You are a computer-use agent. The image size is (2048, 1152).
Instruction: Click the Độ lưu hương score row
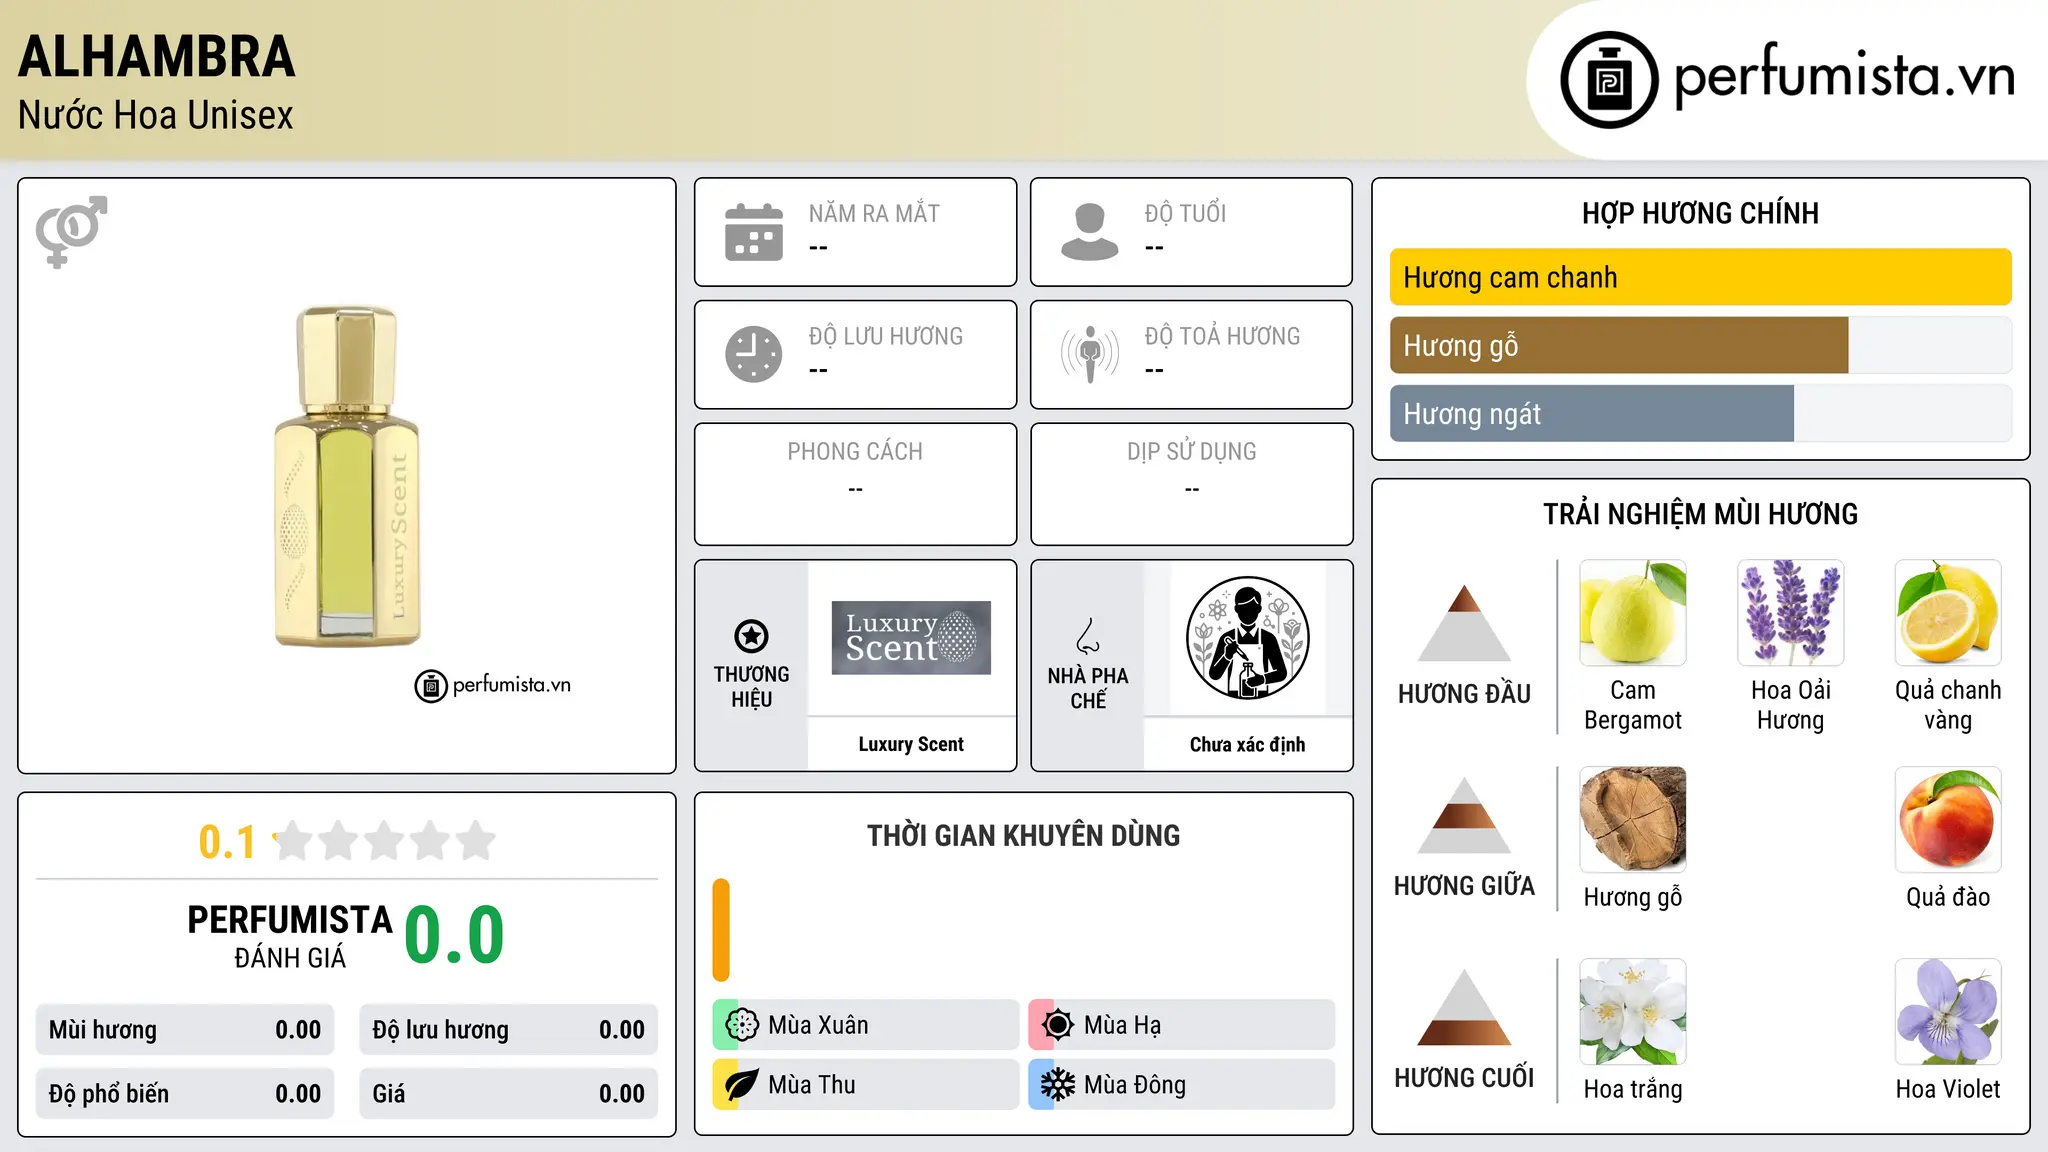pos(508,1030)
